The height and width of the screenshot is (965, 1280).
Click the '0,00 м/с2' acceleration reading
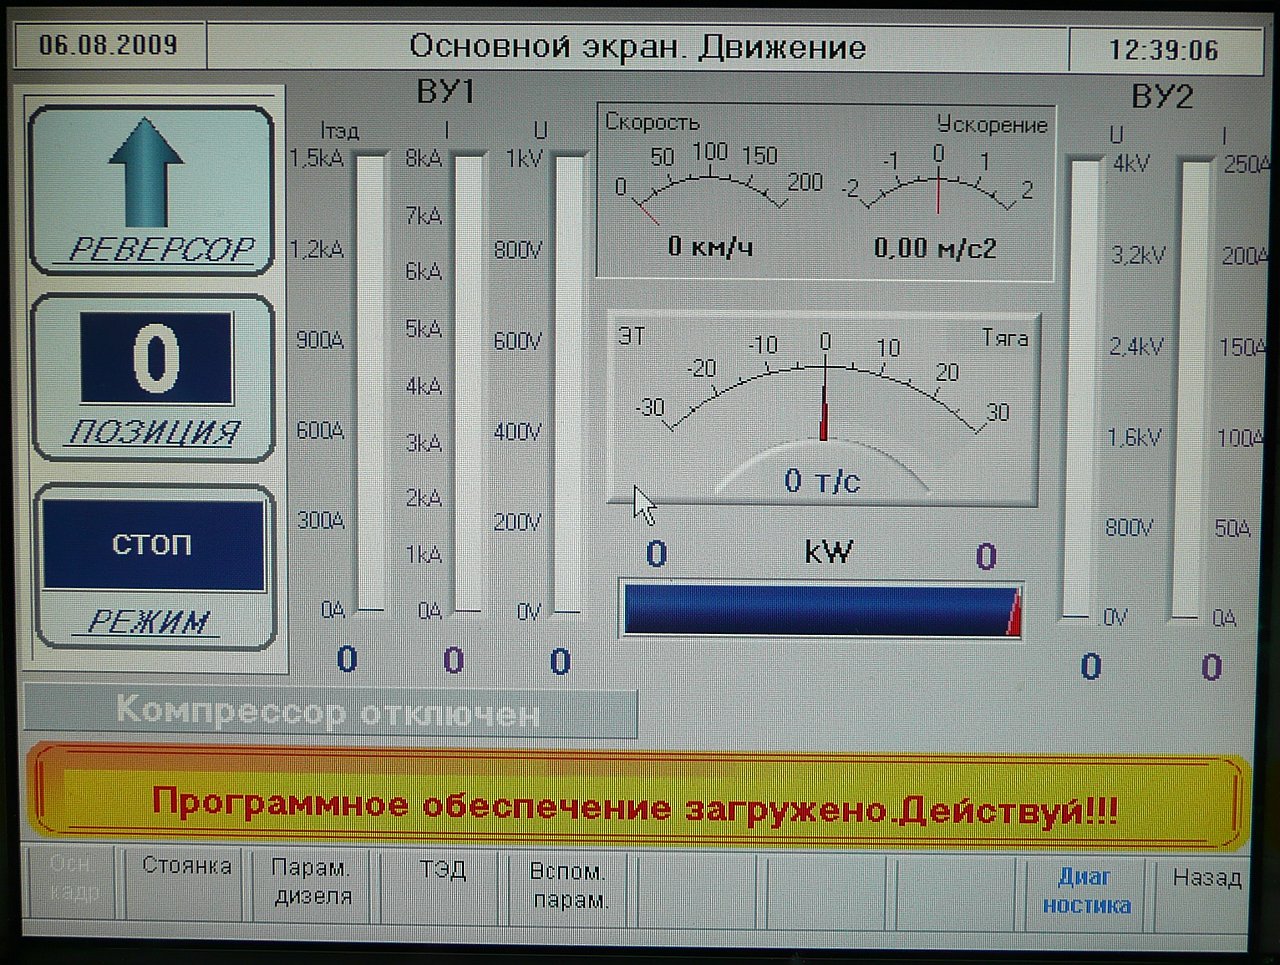(935, 248)
